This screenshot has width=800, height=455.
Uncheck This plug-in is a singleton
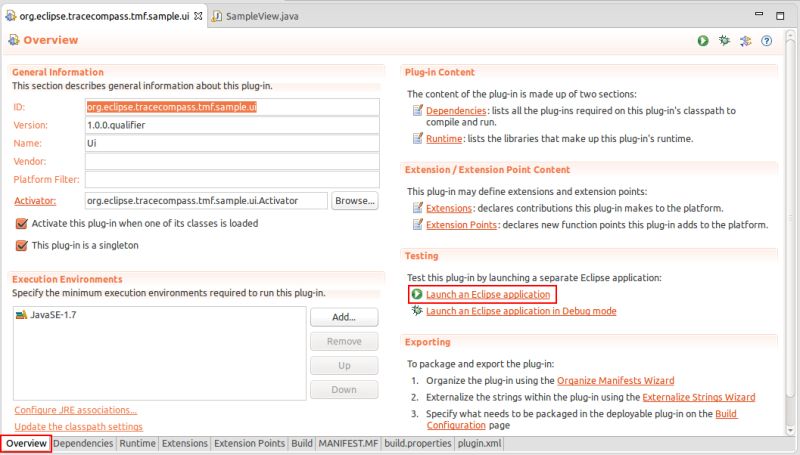pyautogui.click(x=21, y=245)
